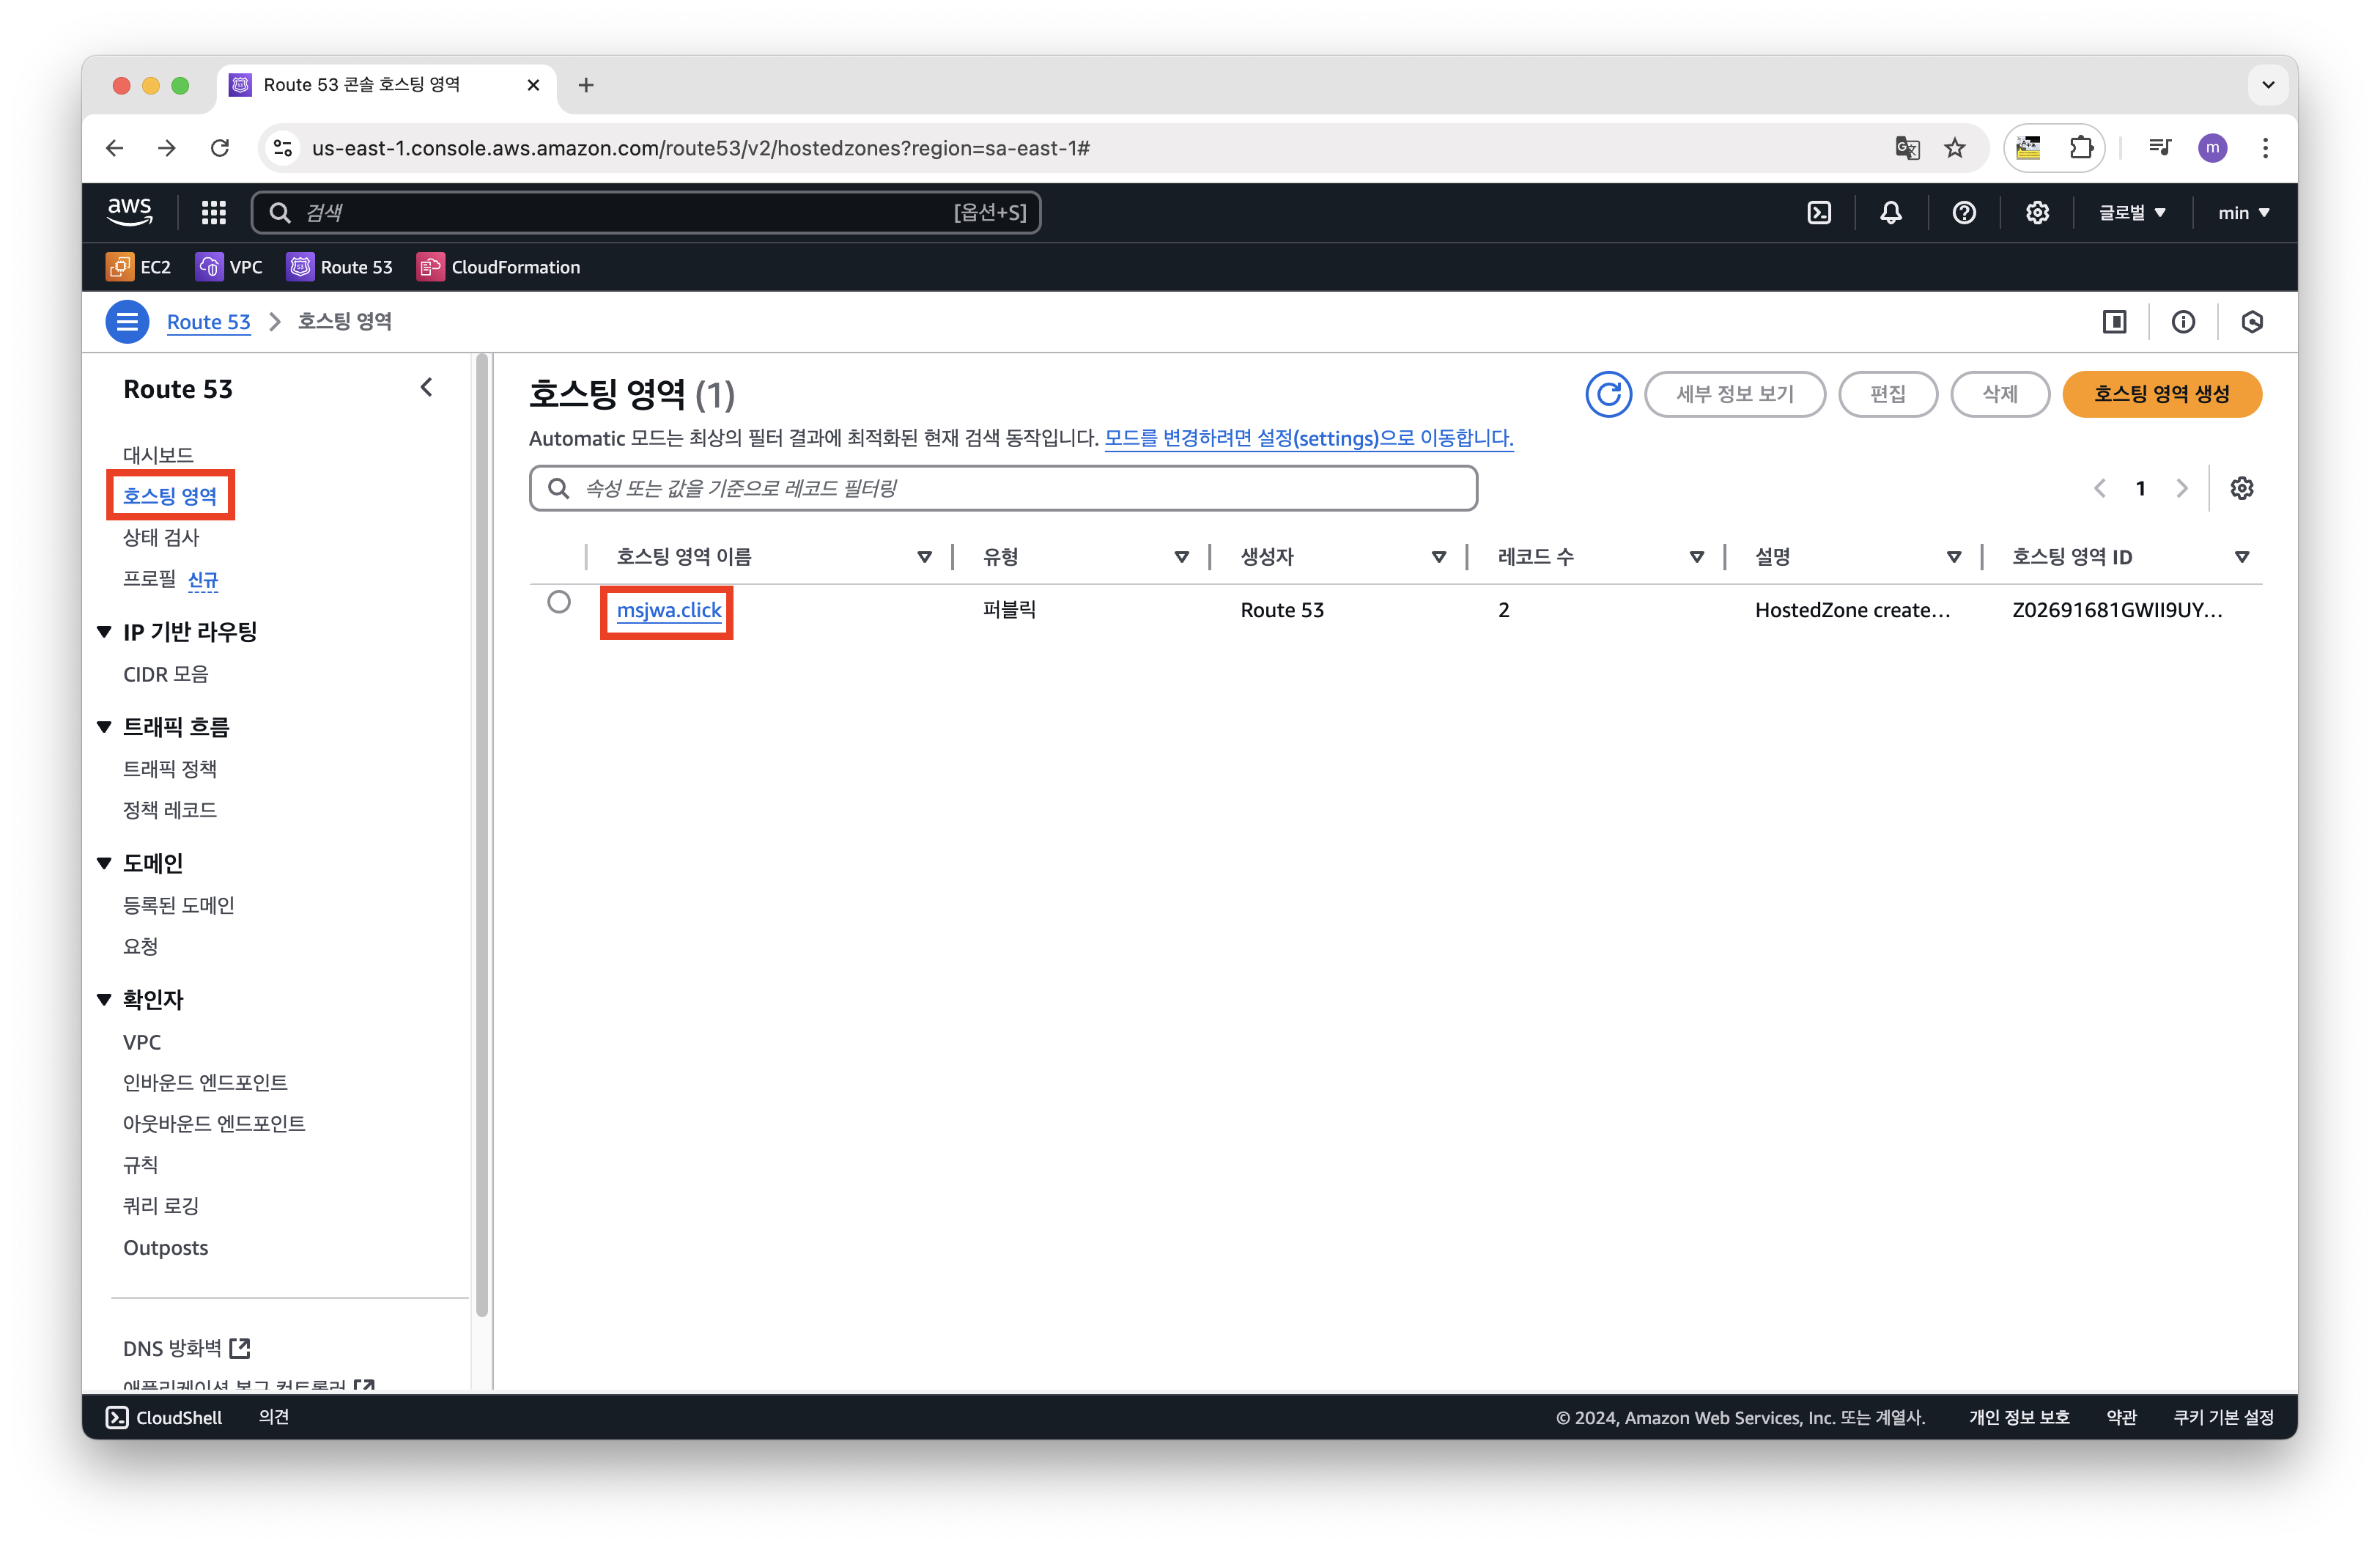Image resolution: width=2380 pixels, height=1548 pixels.
Task: Collapse the Route 53 side navigation
Action: click(427, 388)
